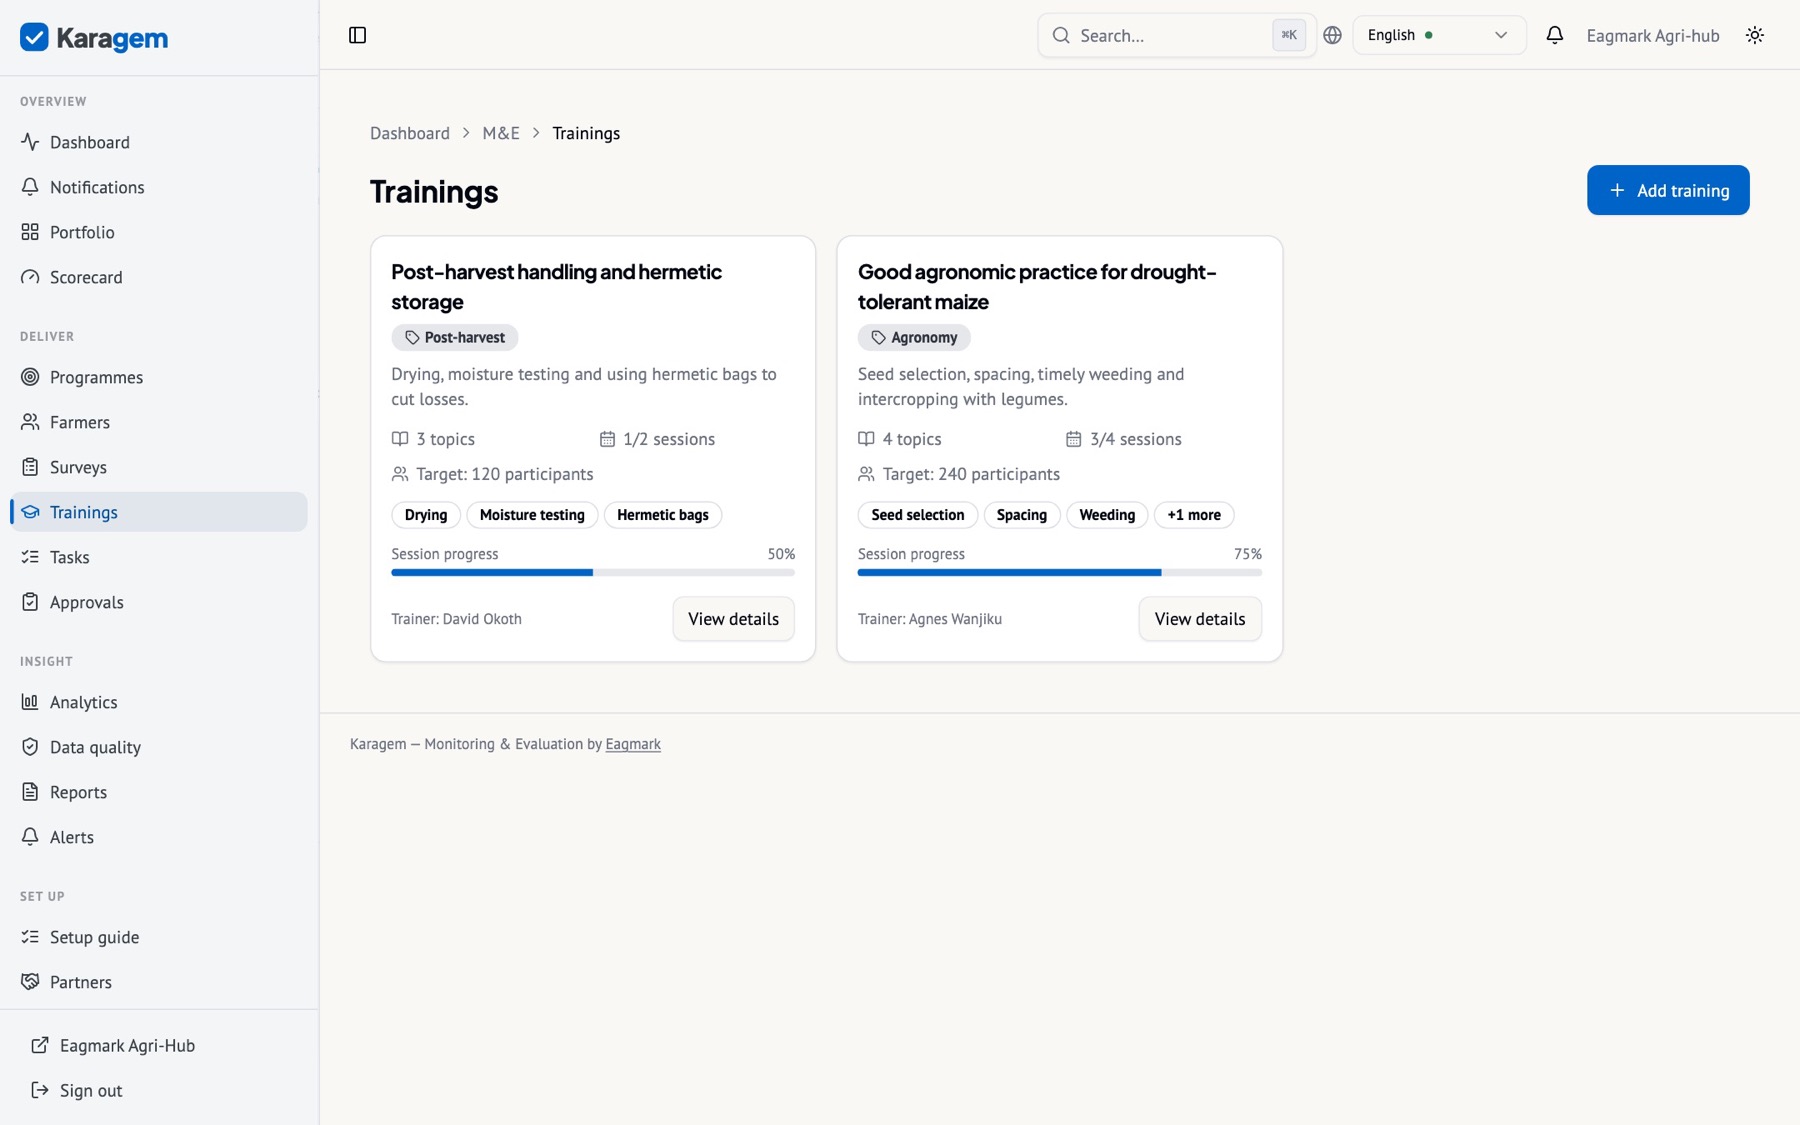Viewport: 1800px width, 1125px height.
Task: Click the Surveys clipboard icon
Action: pyautogui.click(x=30, y=467)
